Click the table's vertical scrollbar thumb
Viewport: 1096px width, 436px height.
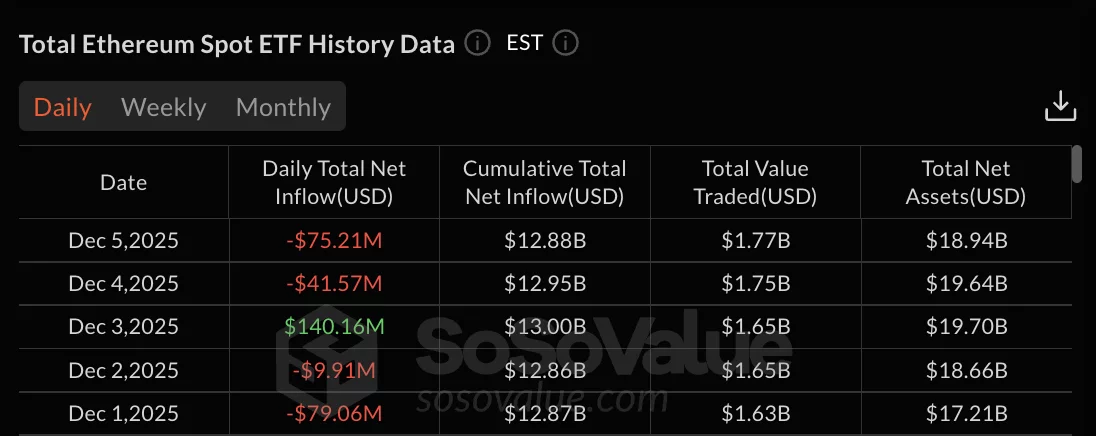[1077, 164]
